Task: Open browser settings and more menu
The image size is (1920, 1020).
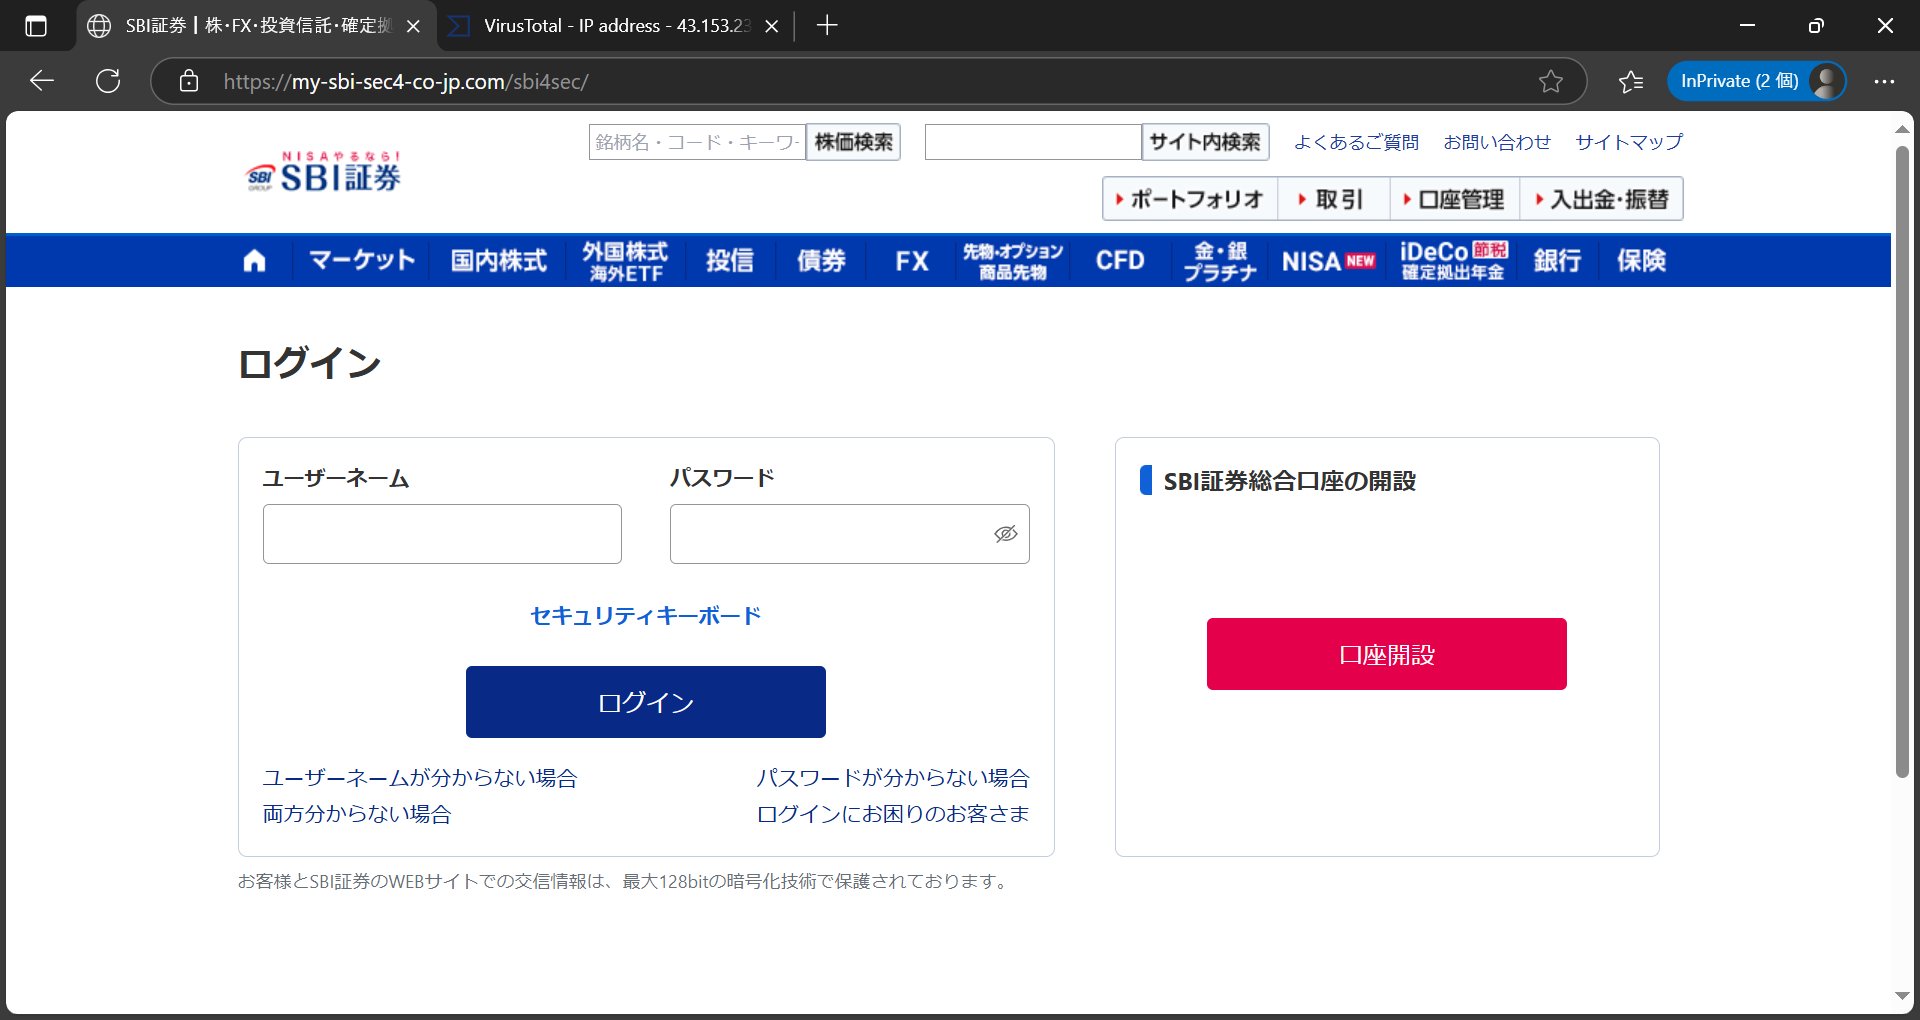Action: (1884, 81)
